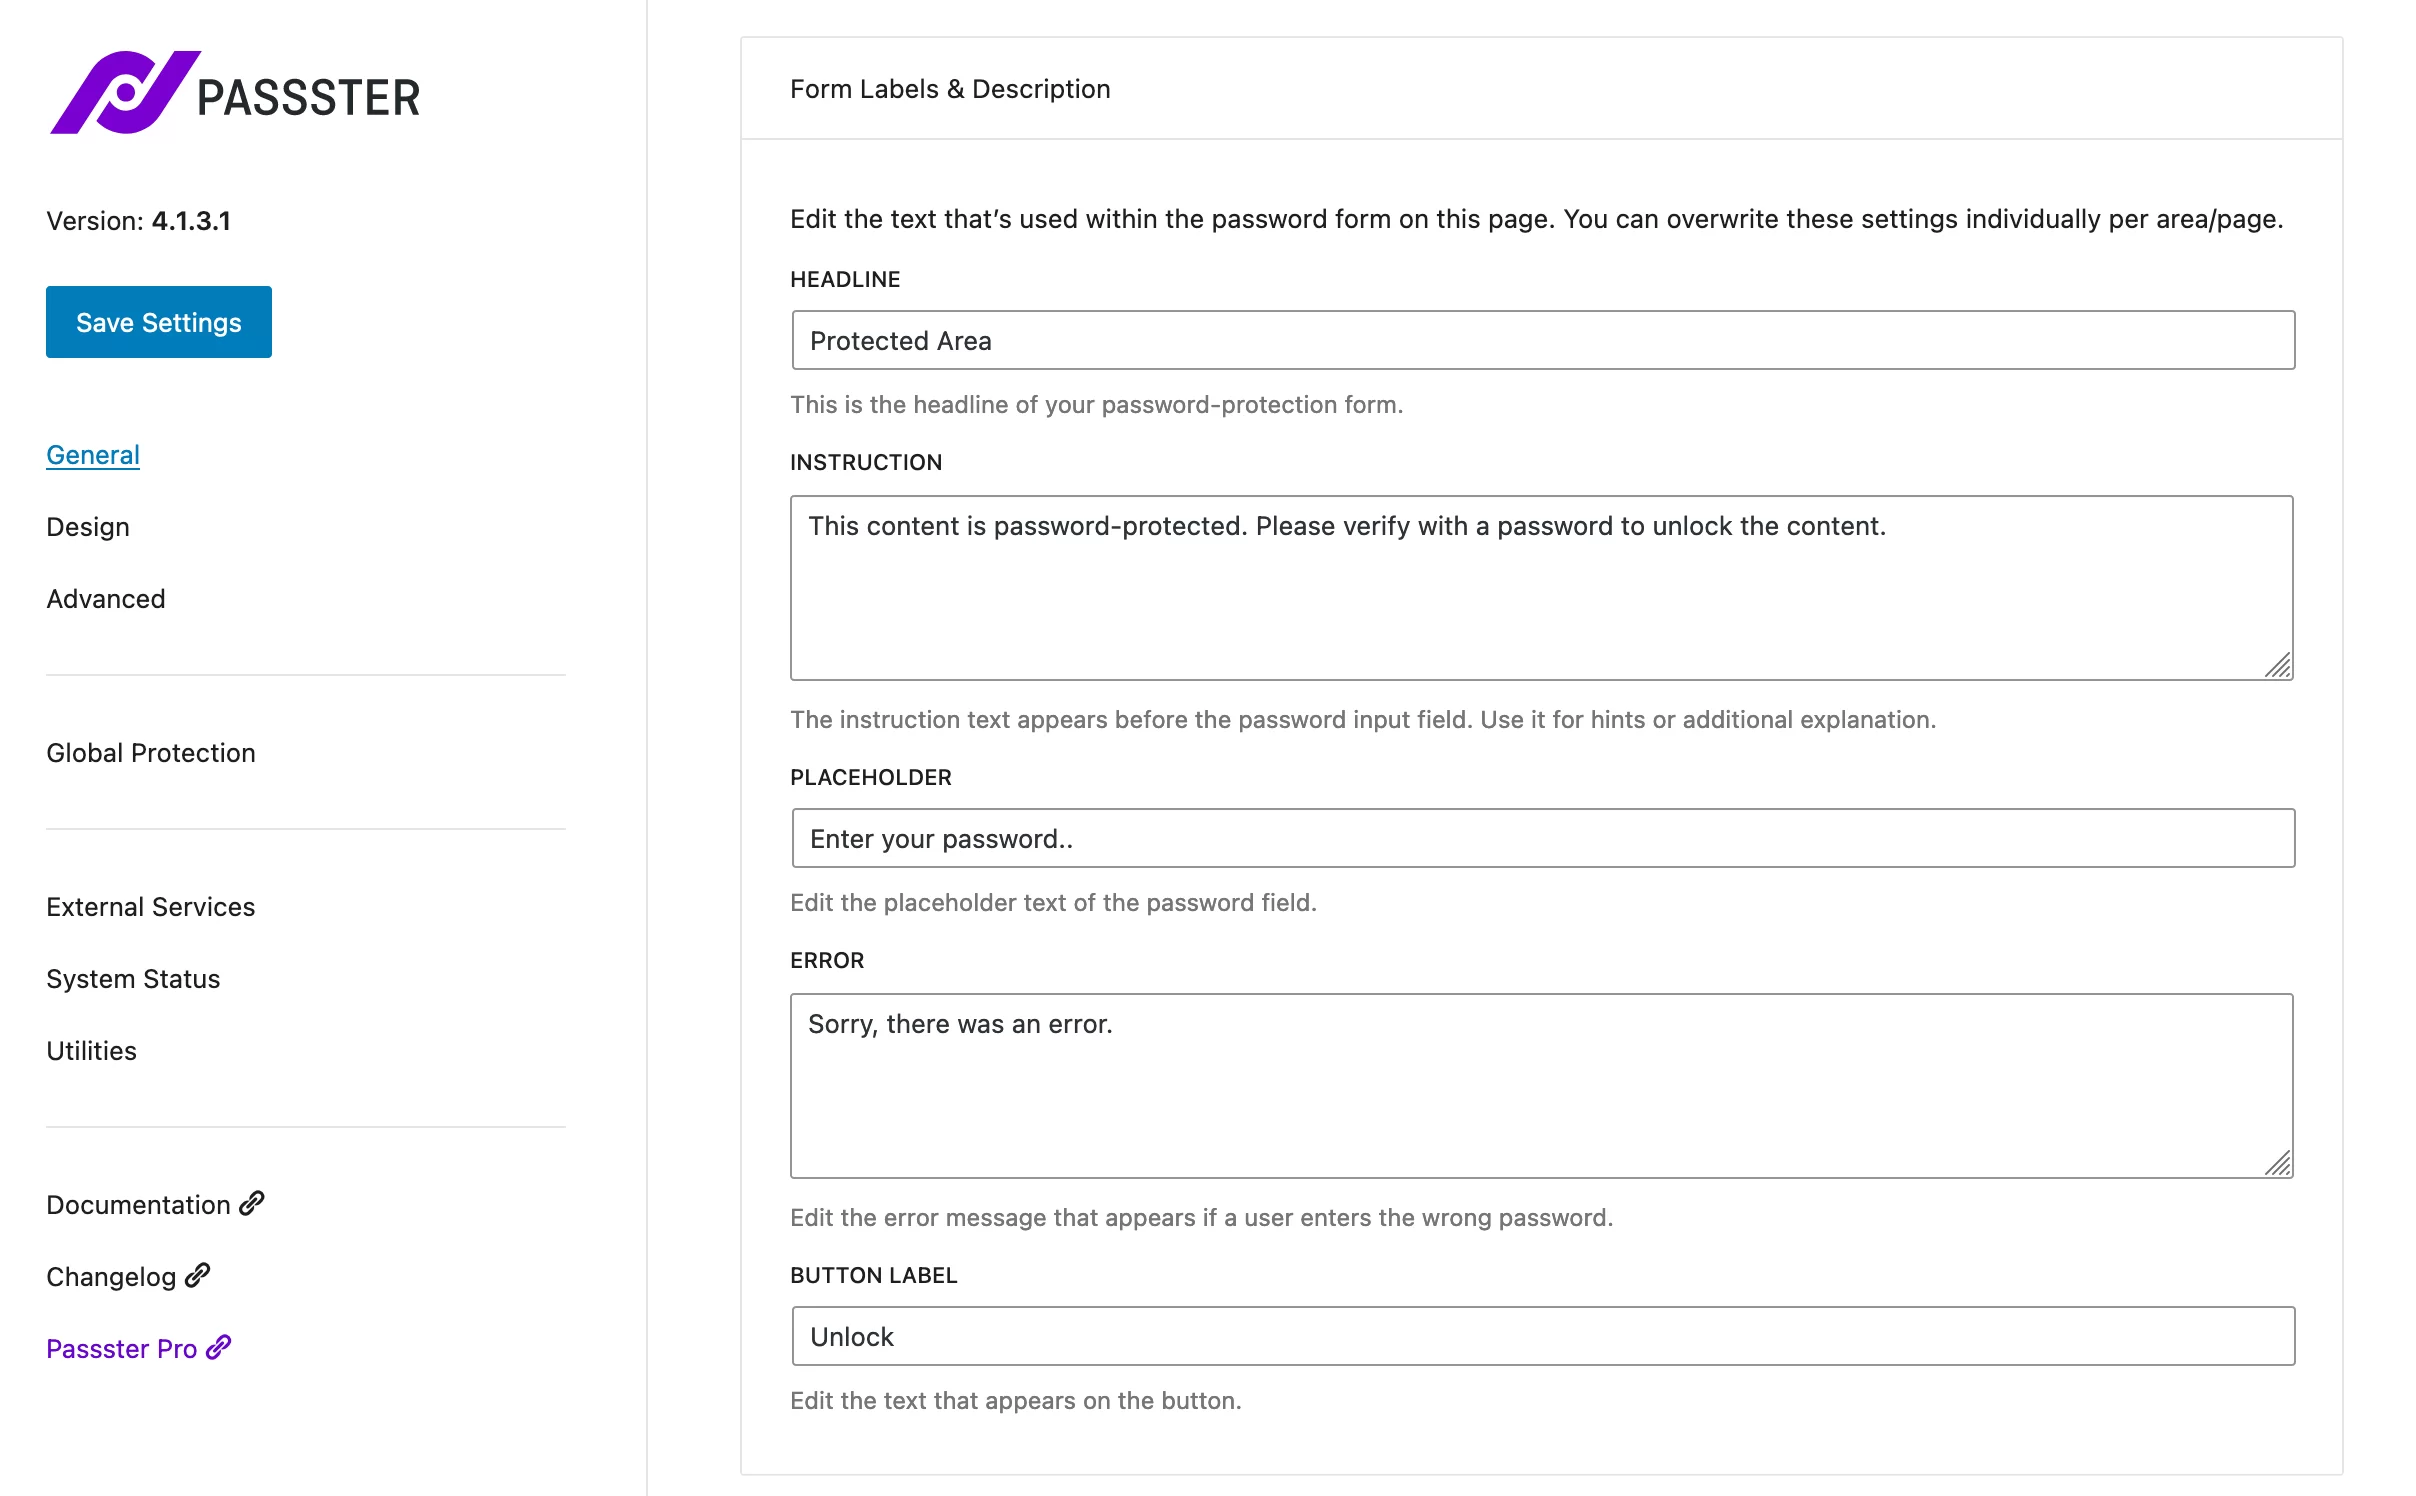Open the Passster Pro link
Viewport: 2416px width, 1496px height.
(x=122, y=1349)
